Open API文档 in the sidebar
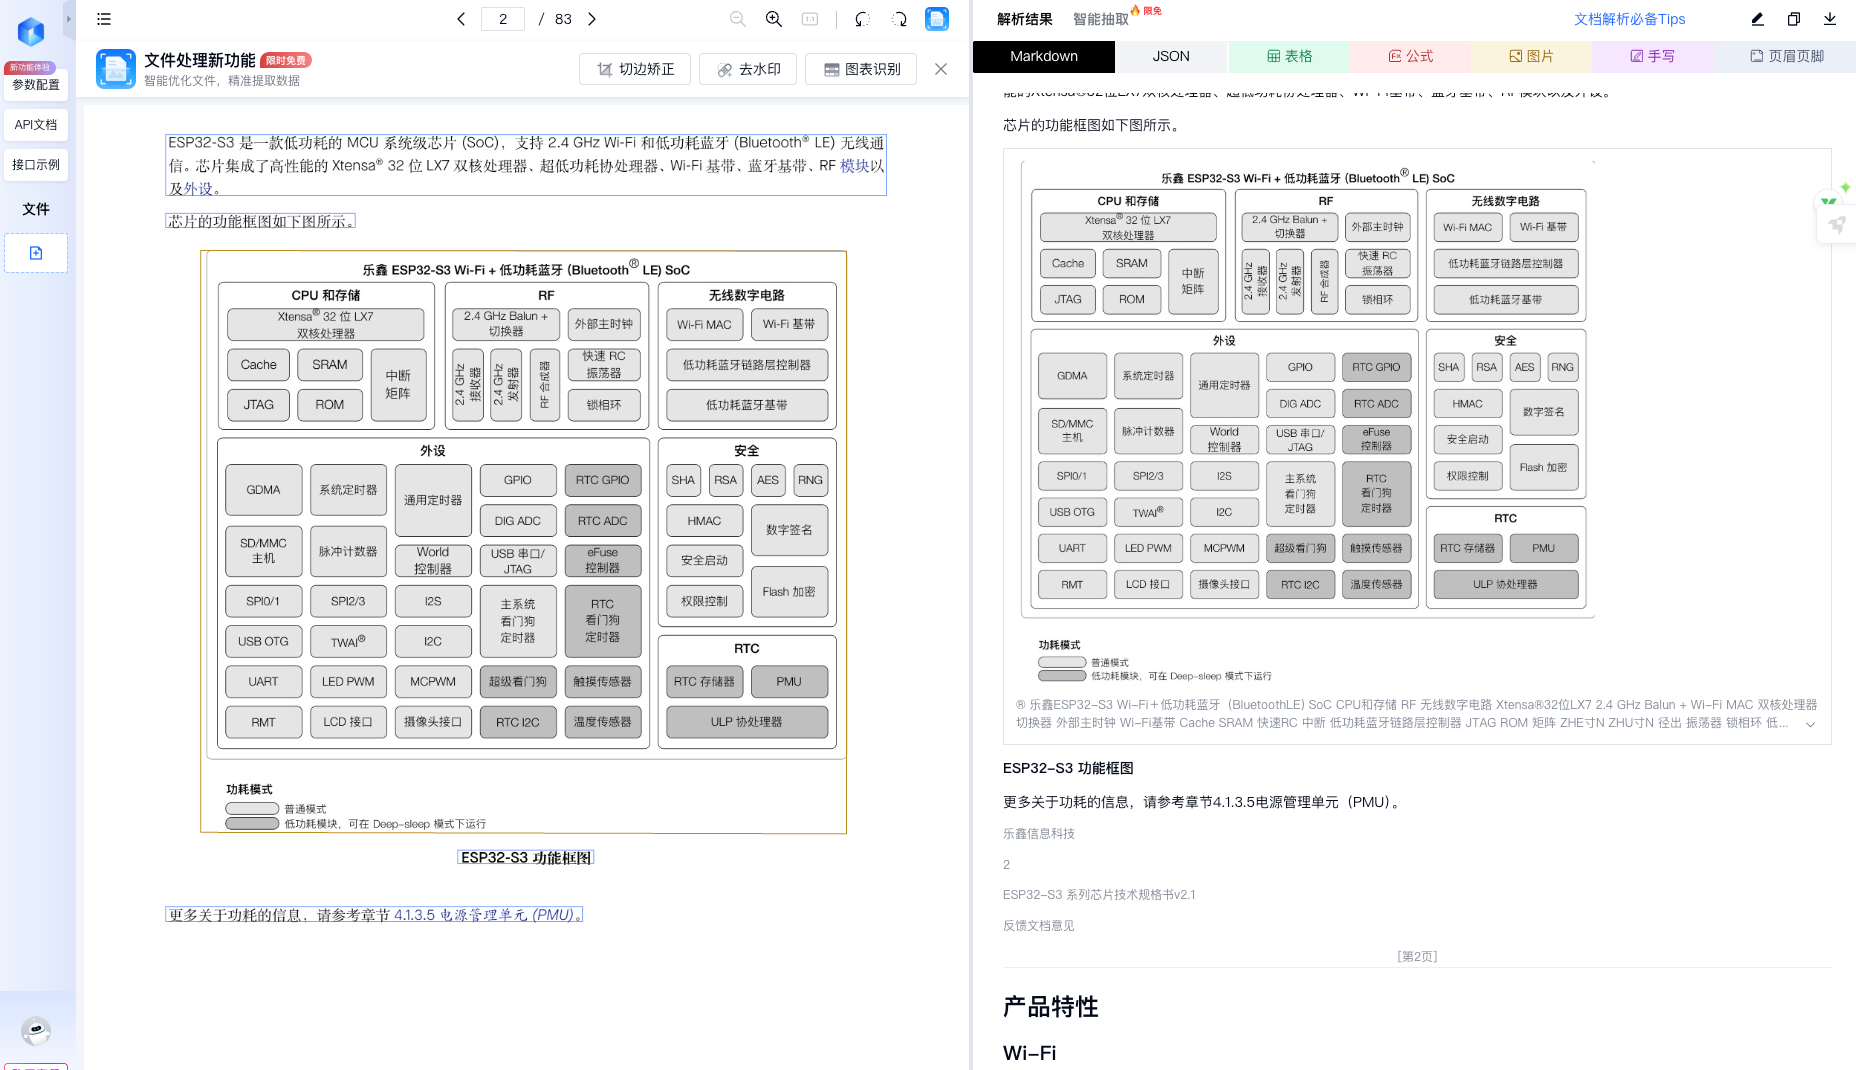The height and width of the screenshot is (1070, 1856). click(x=36, y=125)
